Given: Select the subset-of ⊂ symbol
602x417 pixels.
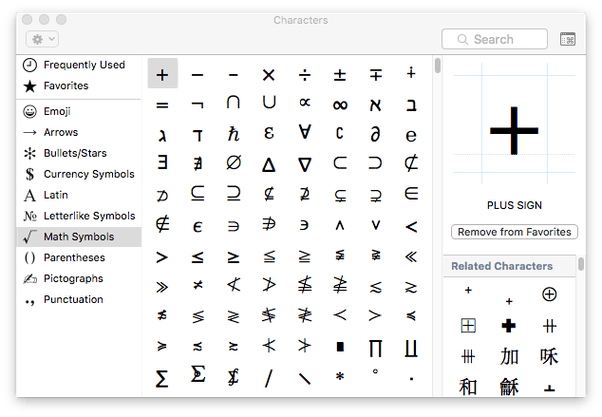Looking at the screenshot, I should tap(340, 163).
